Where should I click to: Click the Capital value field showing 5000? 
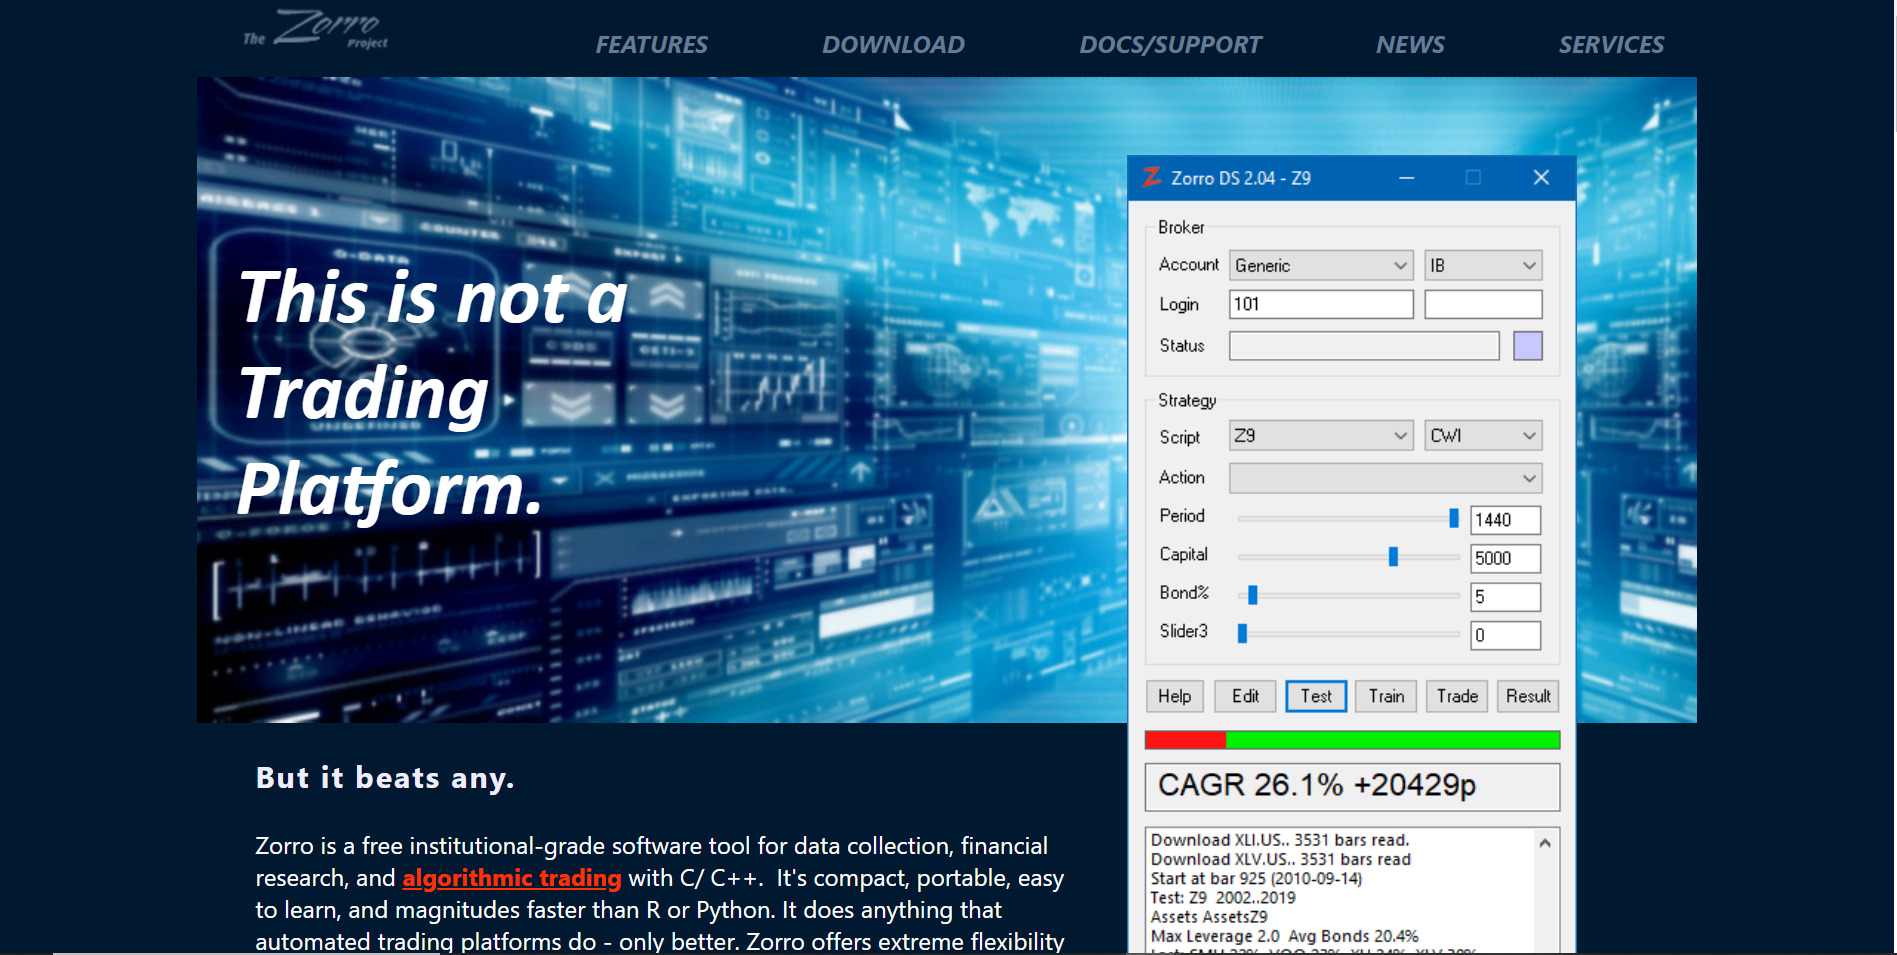click(x=1505, y=558)
